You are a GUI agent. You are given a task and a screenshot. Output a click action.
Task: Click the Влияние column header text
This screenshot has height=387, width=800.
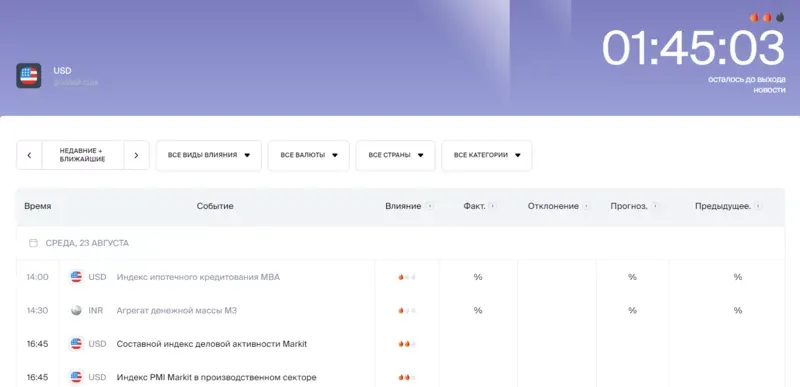click(403, 206)
